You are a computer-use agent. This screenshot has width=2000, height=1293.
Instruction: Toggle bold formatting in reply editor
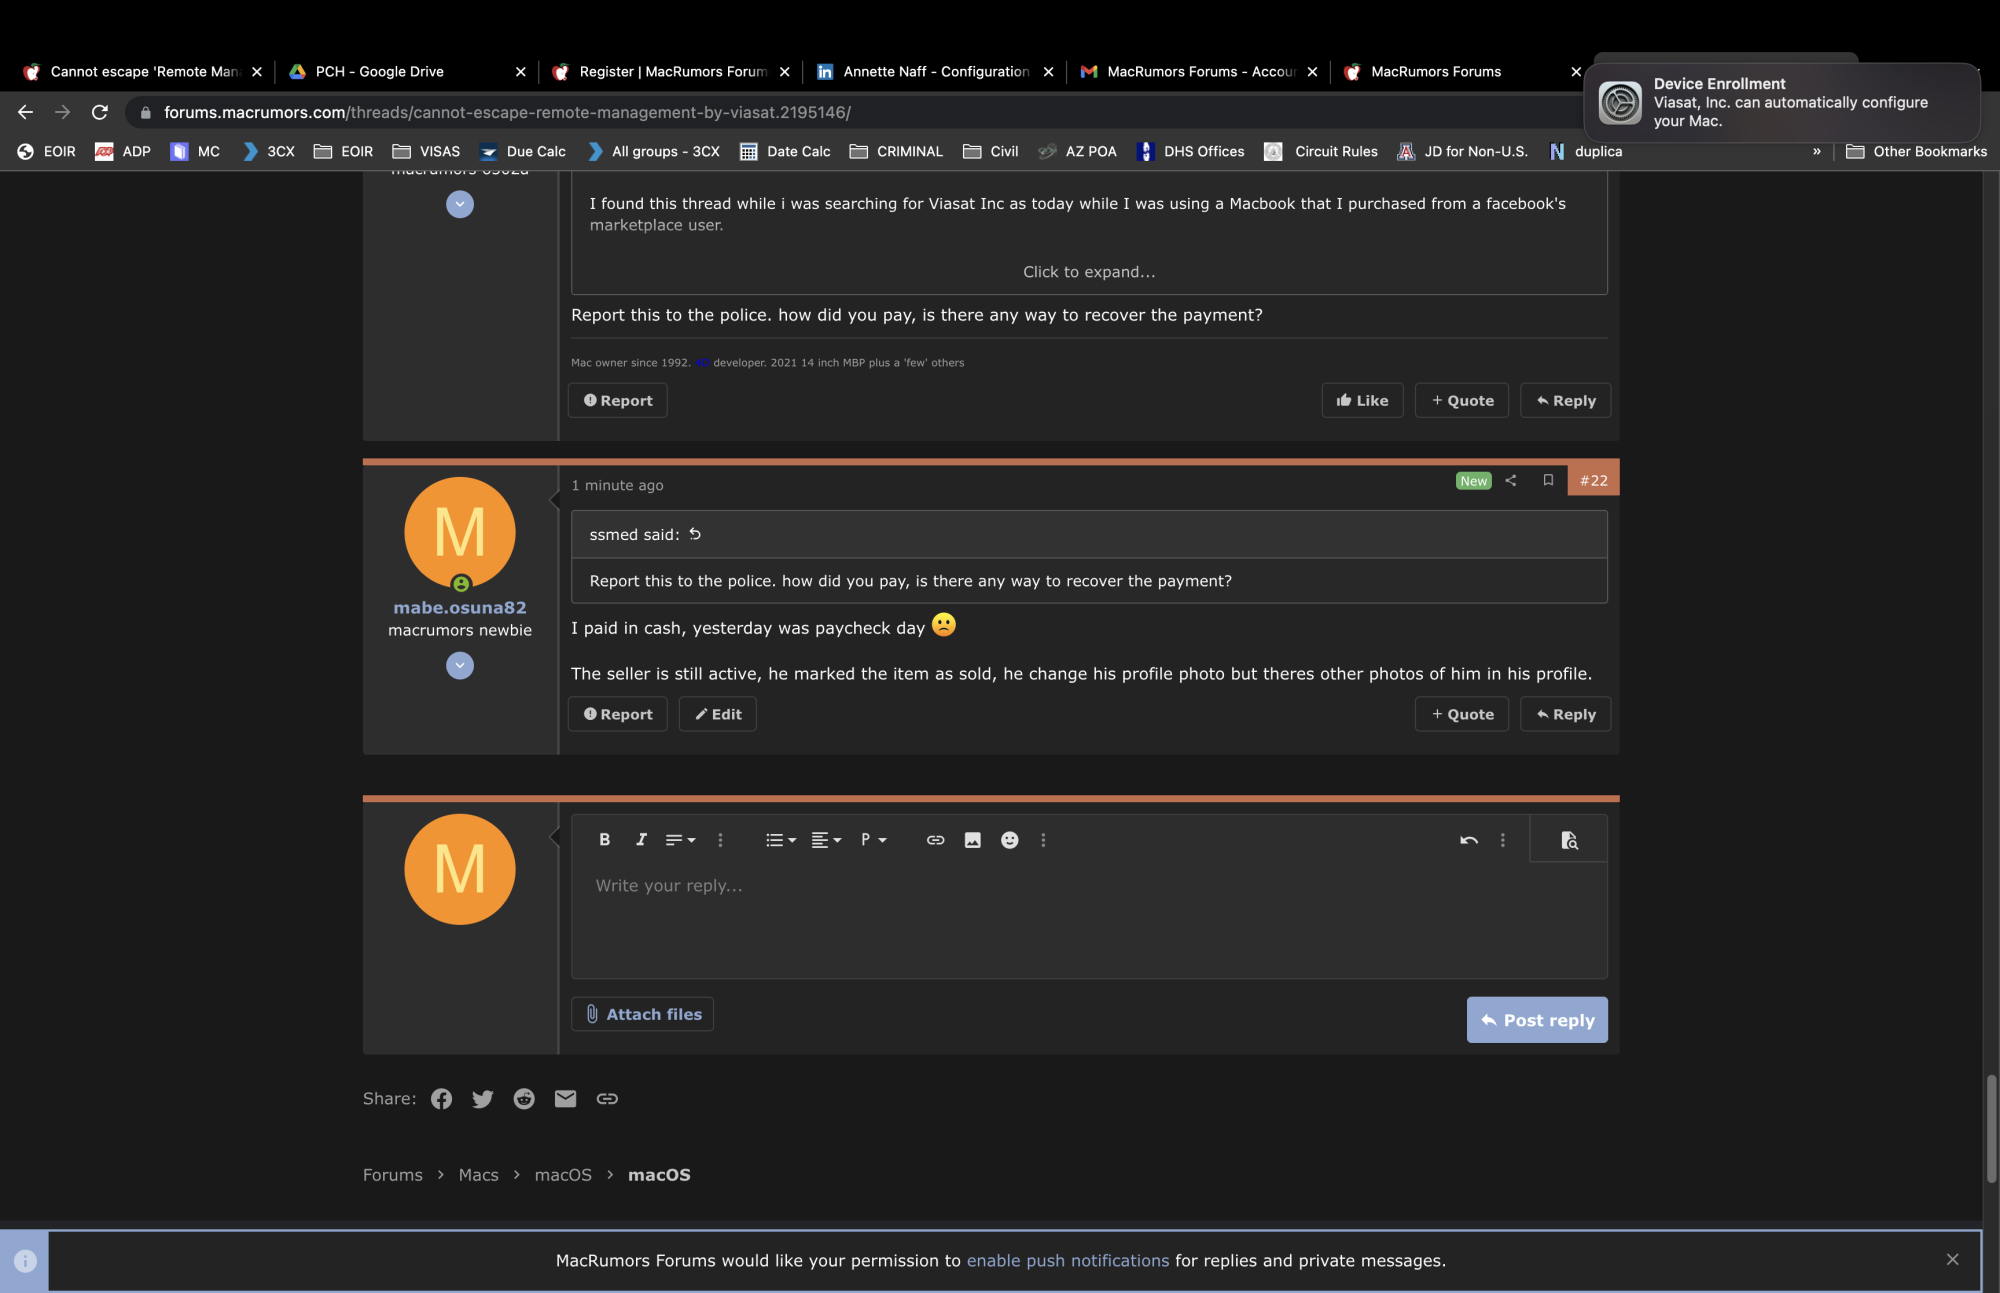604,840
